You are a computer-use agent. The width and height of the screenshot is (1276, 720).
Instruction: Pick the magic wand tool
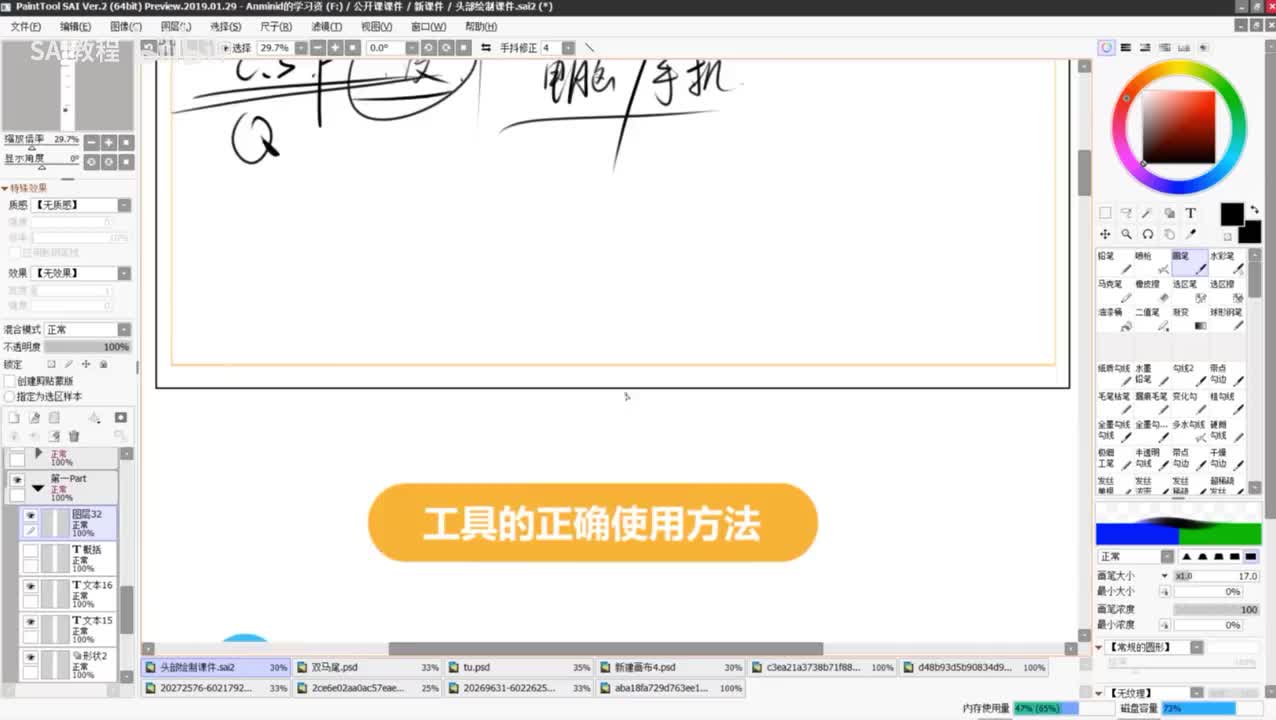(1147, 213)
